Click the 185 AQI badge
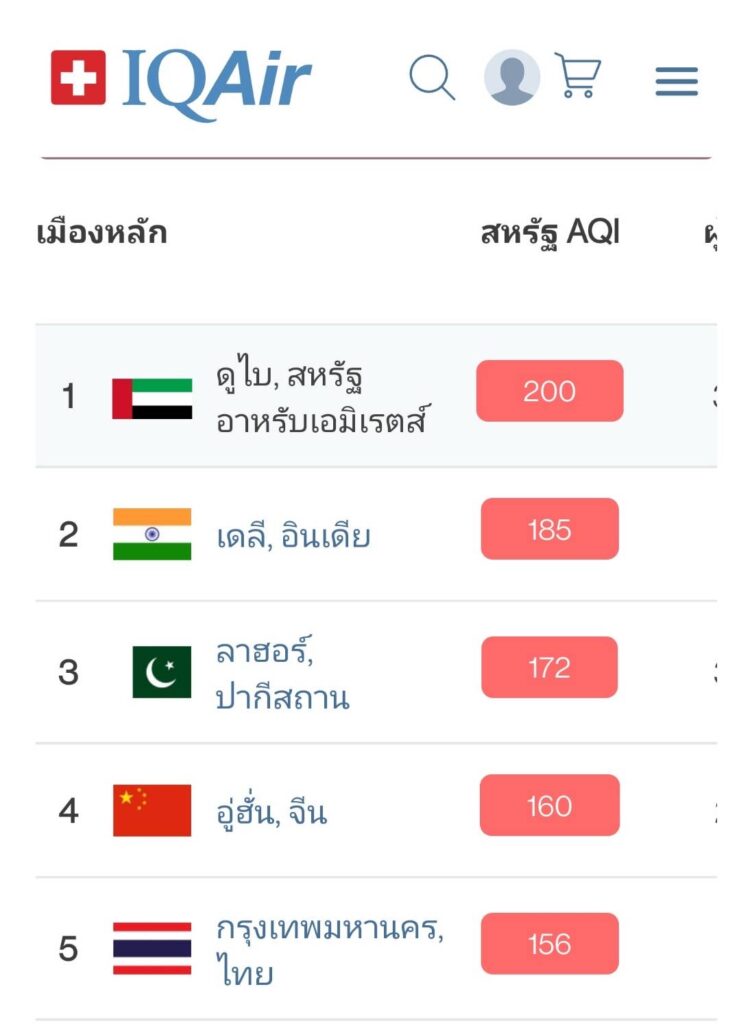The height and width of the screenshot is (1024, 752). pos(549,529)
